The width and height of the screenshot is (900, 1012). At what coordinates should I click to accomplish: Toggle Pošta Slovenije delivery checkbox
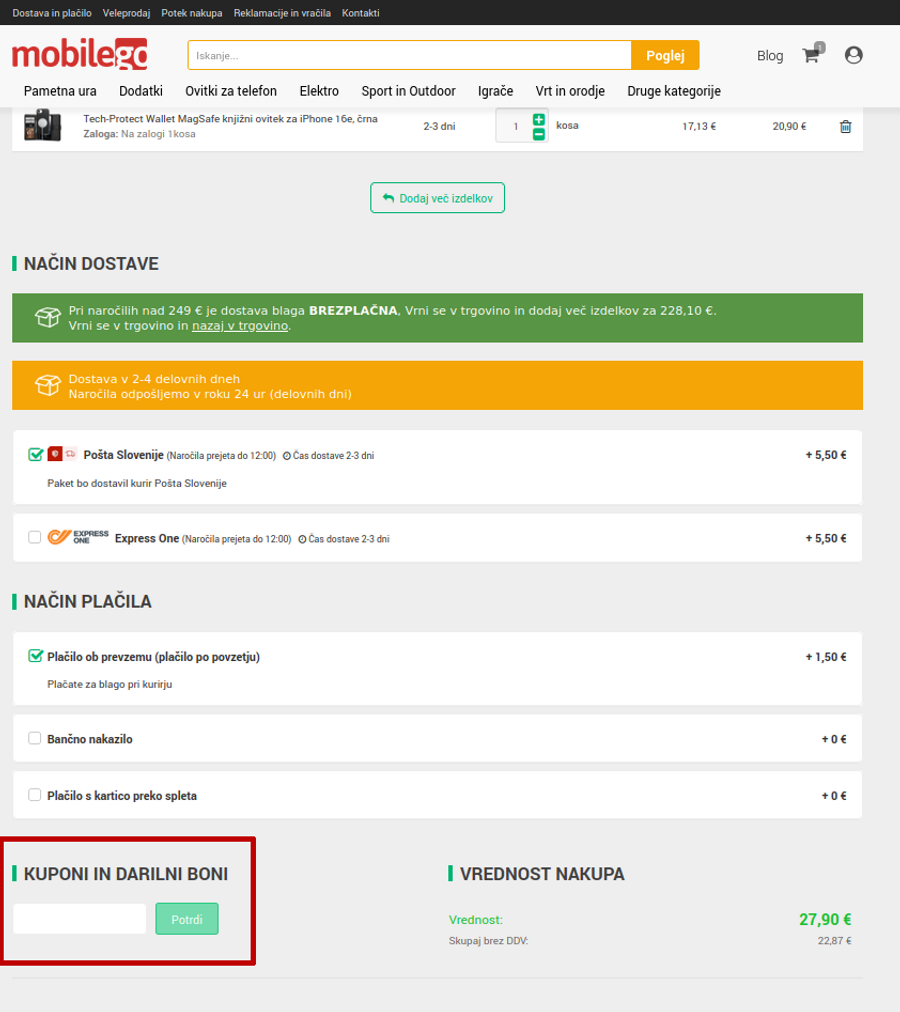click(36, 455)
